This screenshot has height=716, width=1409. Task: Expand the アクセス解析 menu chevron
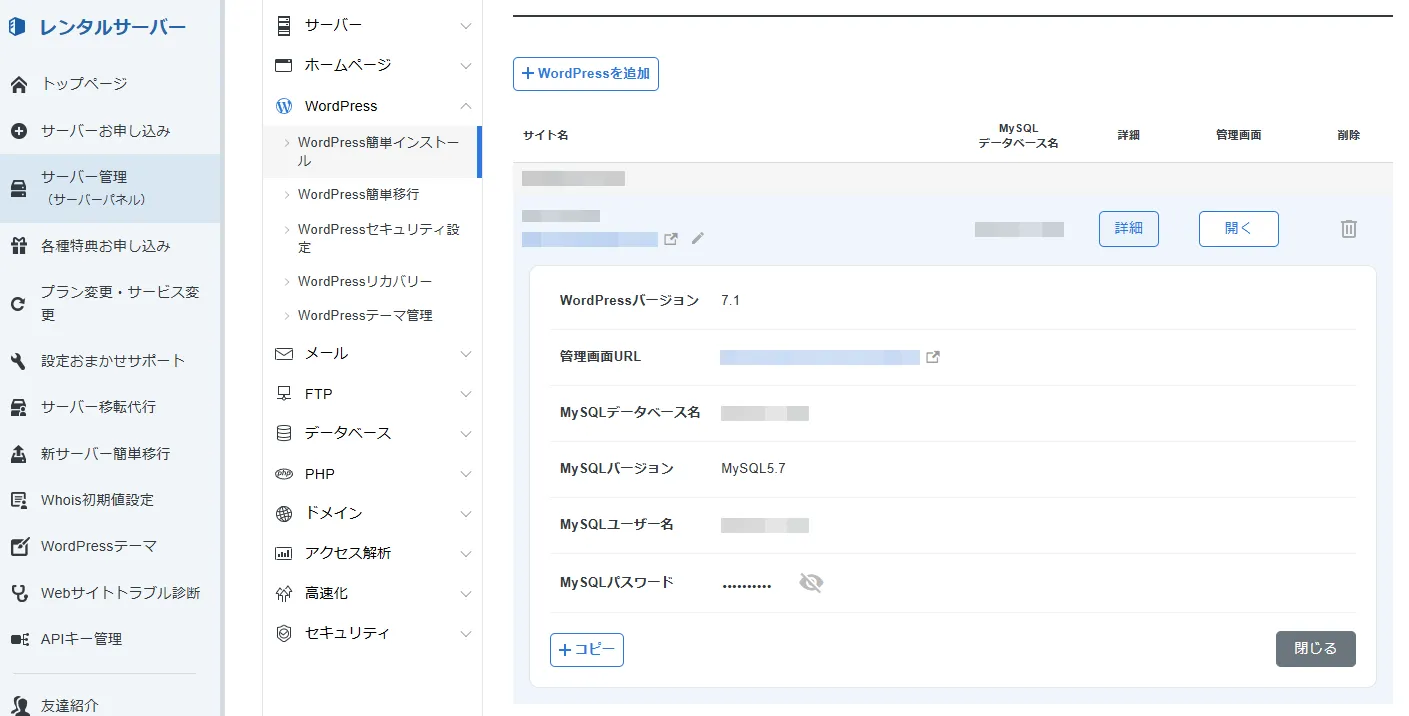466,553
